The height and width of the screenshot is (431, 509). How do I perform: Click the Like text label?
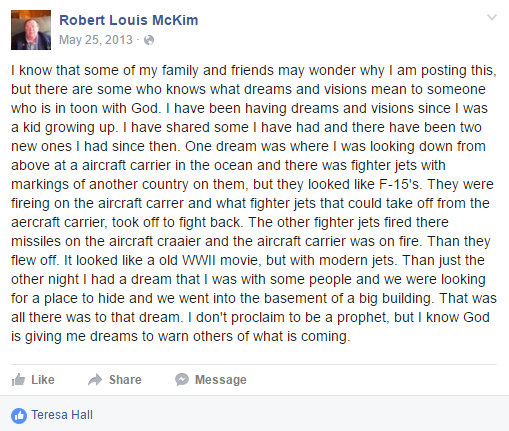[x=43, y=380]
